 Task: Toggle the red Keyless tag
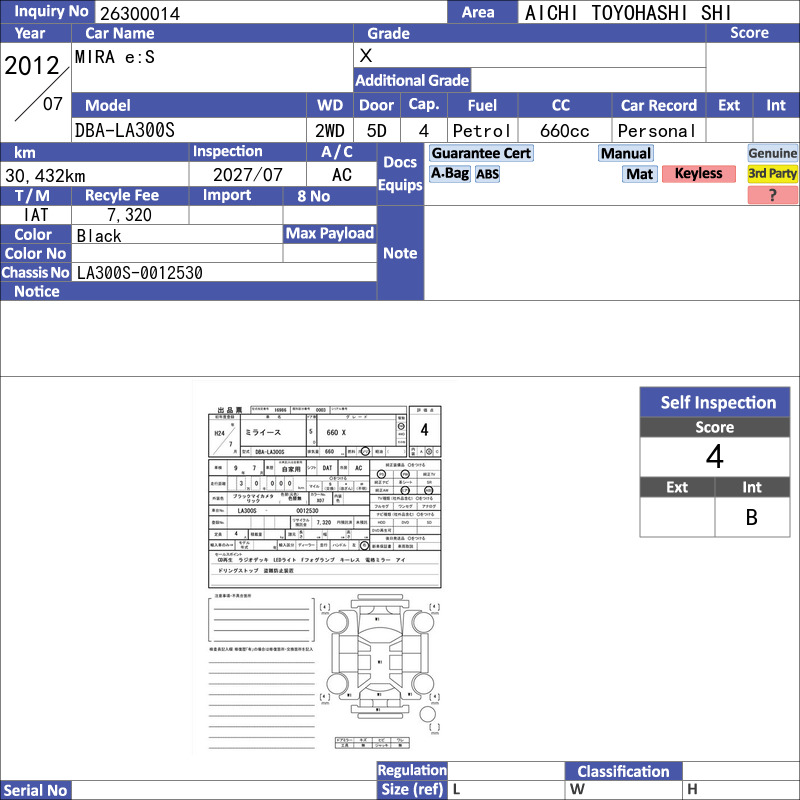(698, 173)
